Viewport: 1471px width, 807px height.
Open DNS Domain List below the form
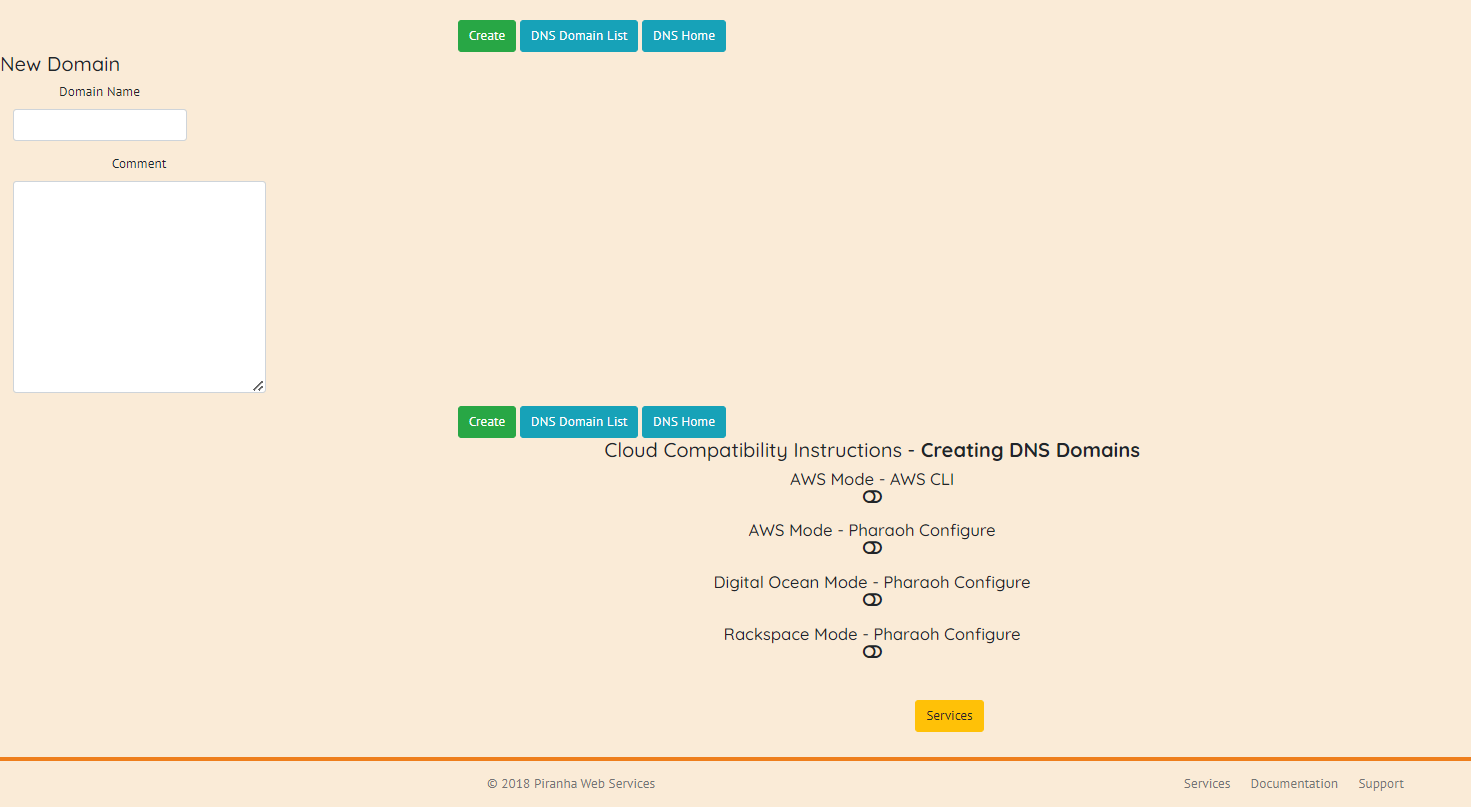[x=579, y=422]
